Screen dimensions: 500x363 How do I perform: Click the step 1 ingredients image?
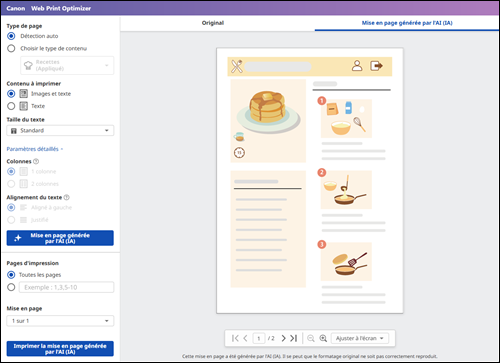click(x=346, y=119)
